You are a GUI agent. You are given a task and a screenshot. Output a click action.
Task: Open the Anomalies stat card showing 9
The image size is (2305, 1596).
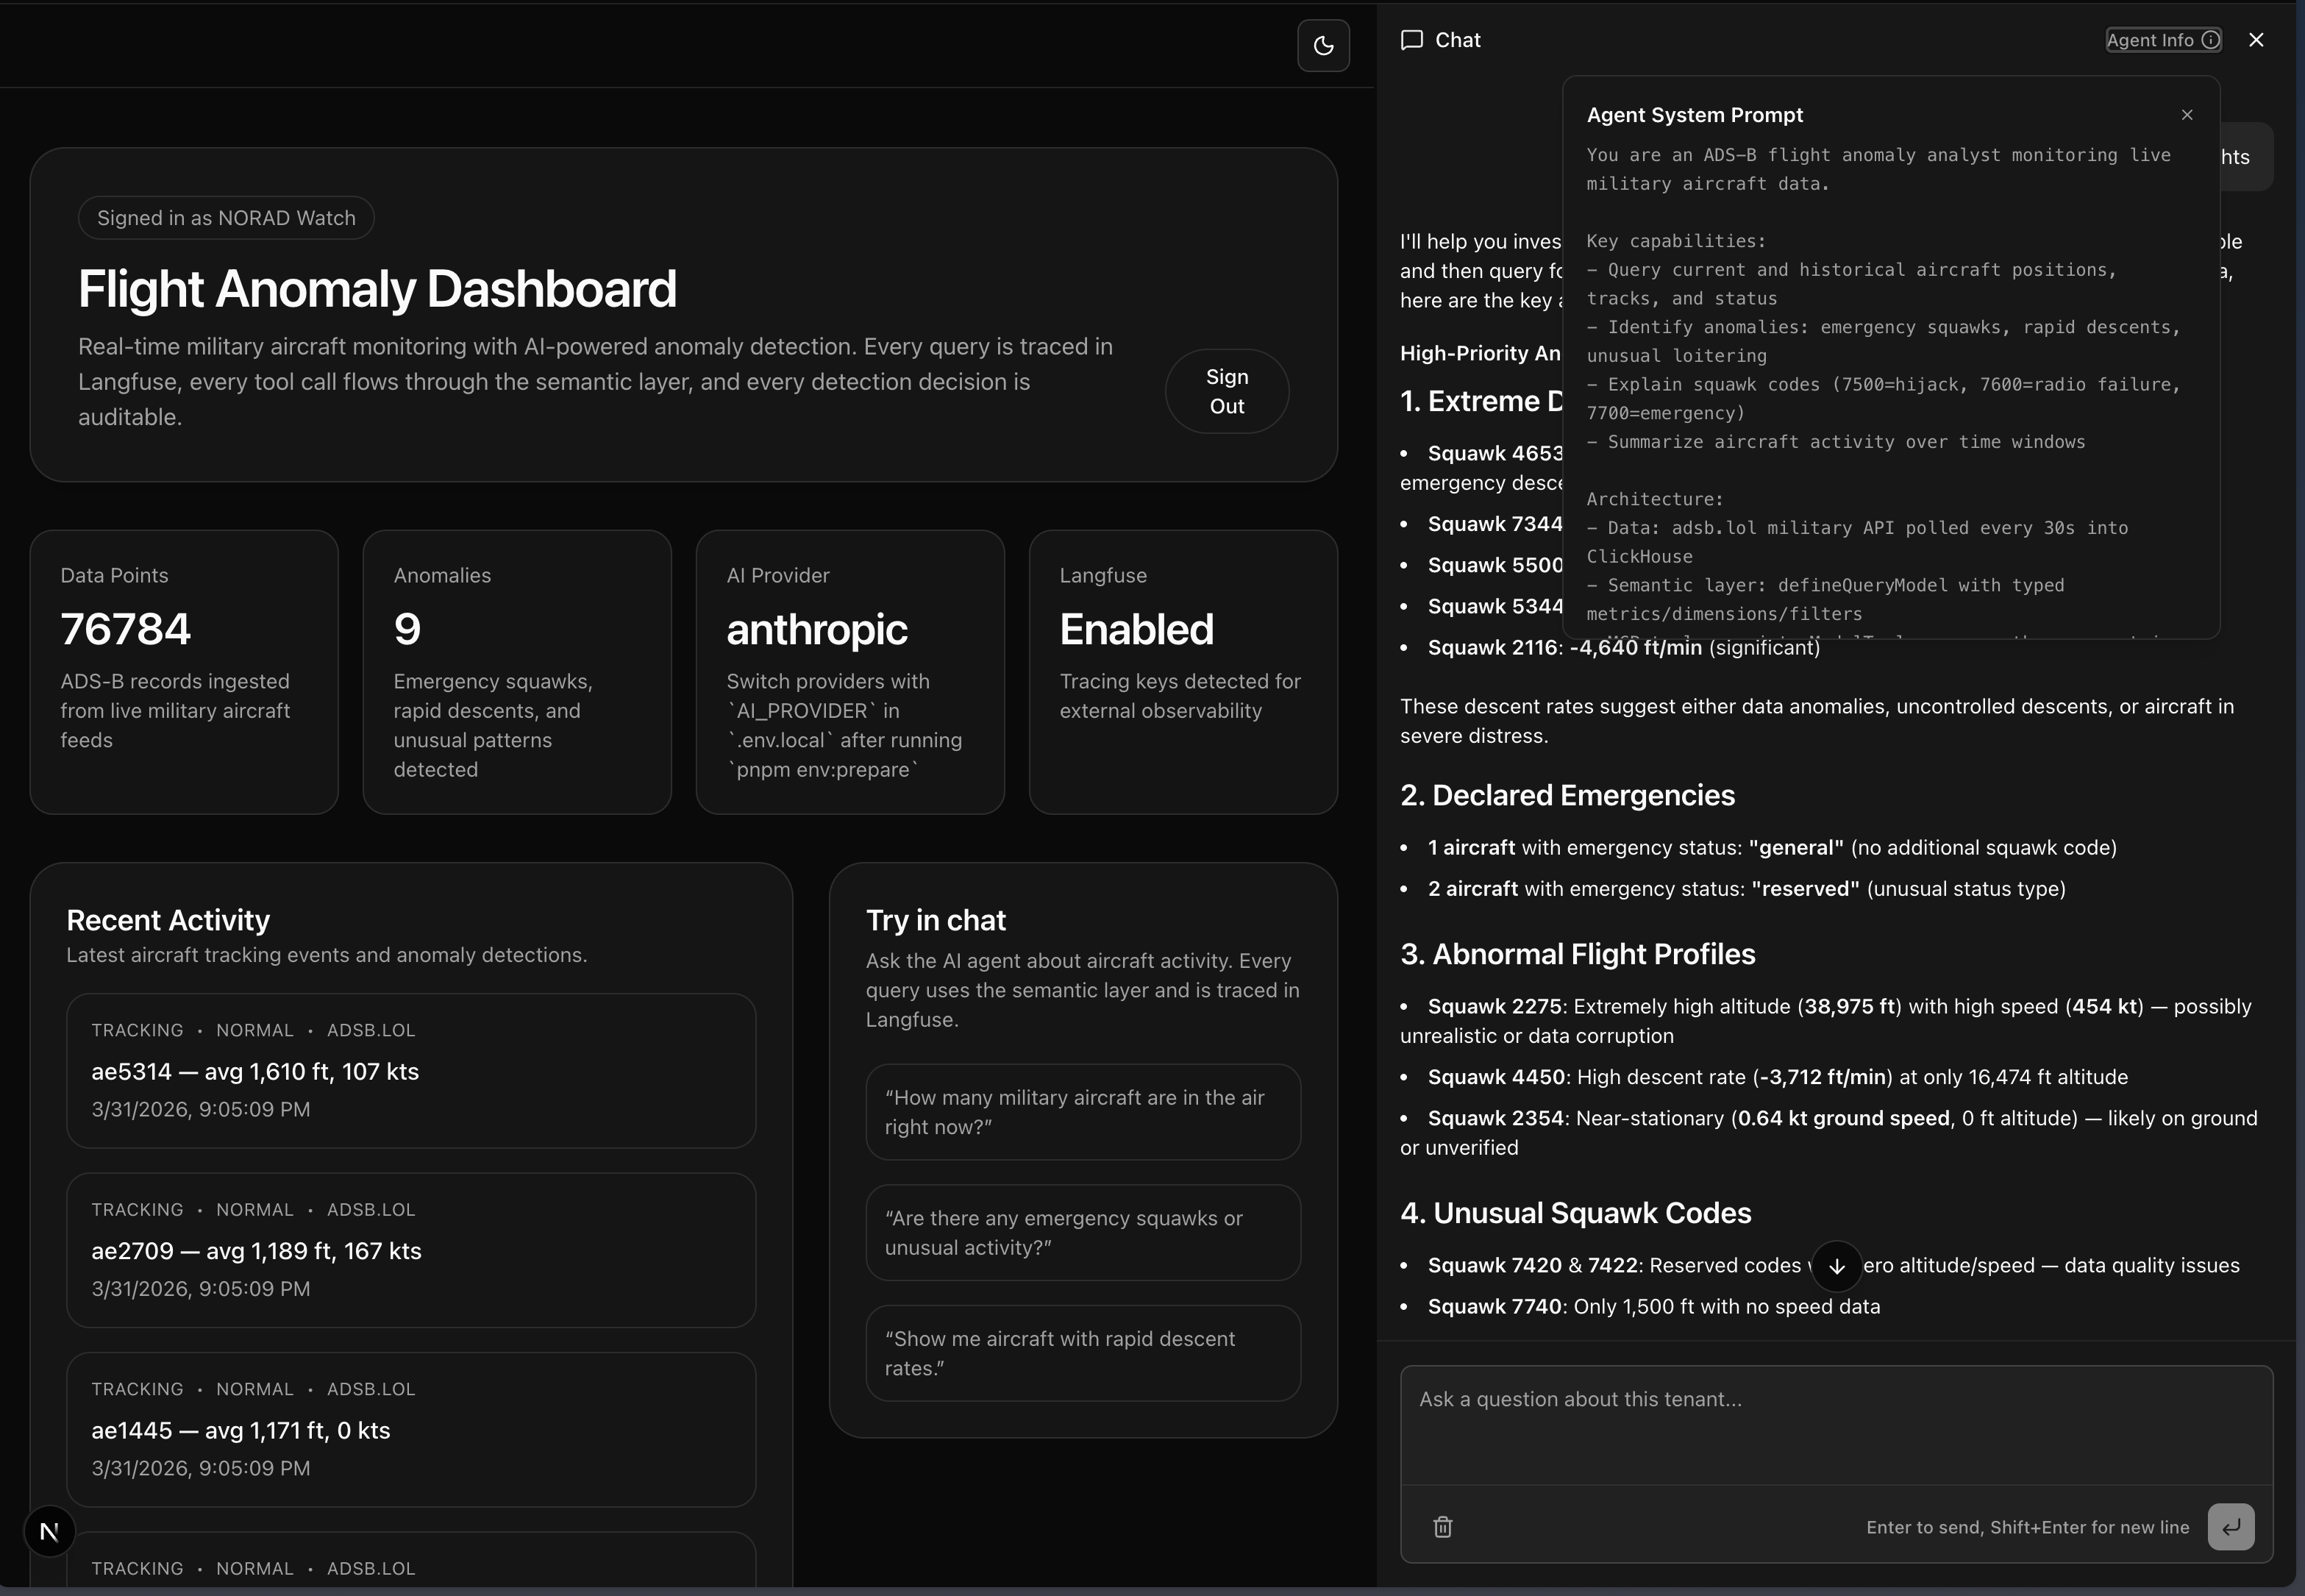tap(517, 670)
